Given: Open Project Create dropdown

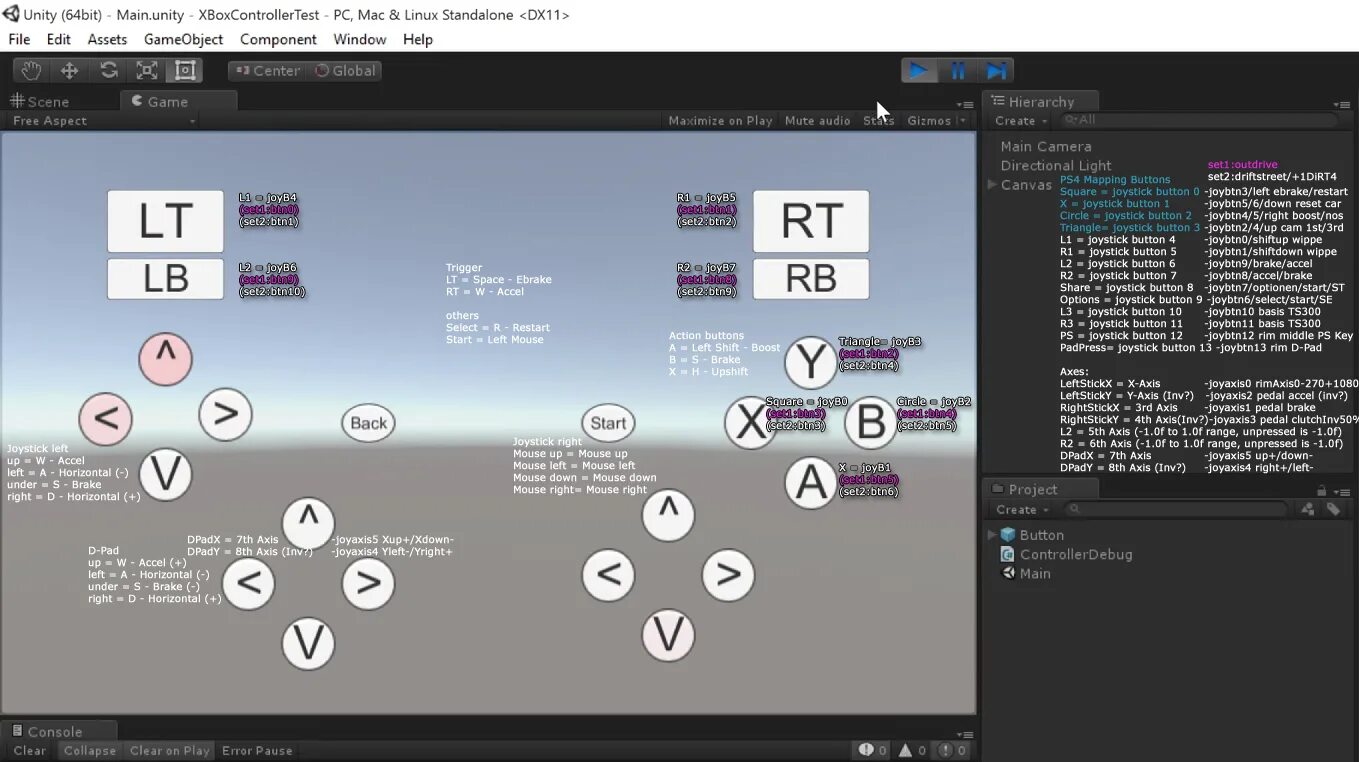Looking at the screenshot, I should 1022,510.
